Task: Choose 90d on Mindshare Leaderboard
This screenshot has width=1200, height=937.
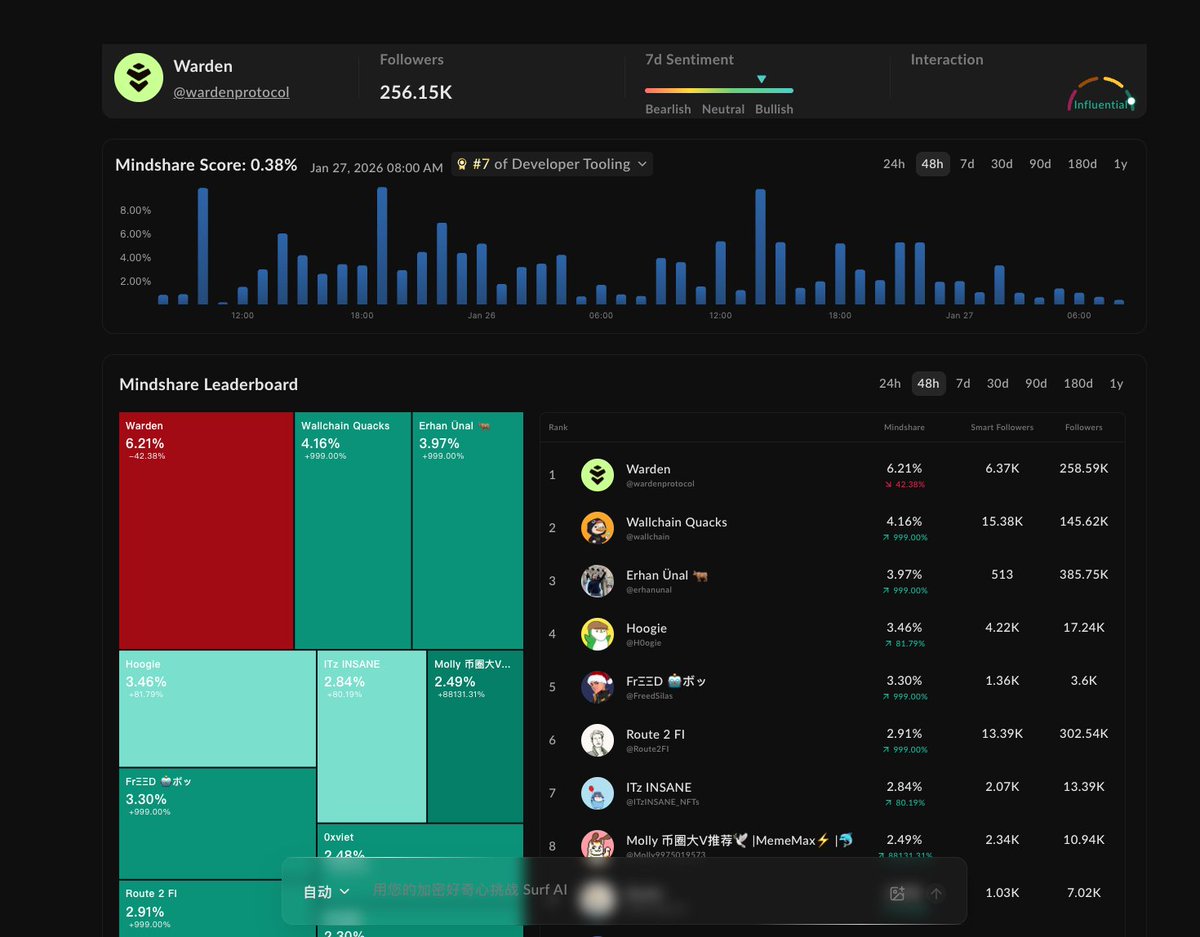Action: (1036, 383)
